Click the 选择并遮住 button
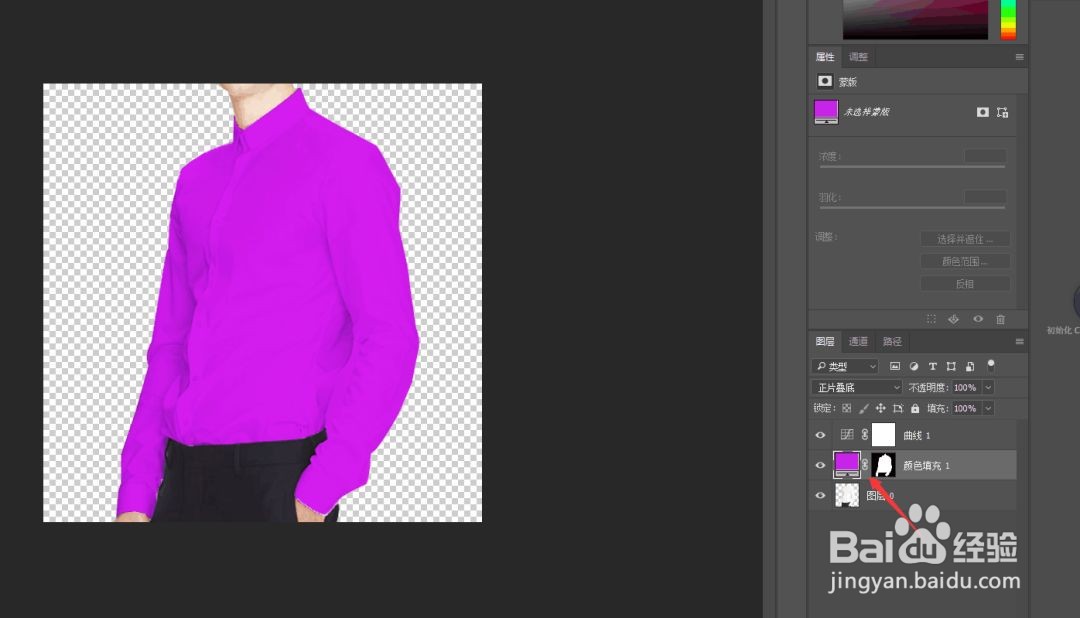This screenshot has width=1080, height=618. click(x=964, y=238)
